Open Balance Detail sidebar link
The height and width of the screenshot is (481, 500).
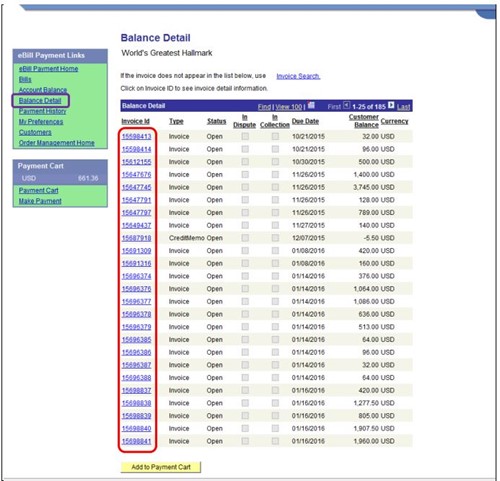coord(40,101)
